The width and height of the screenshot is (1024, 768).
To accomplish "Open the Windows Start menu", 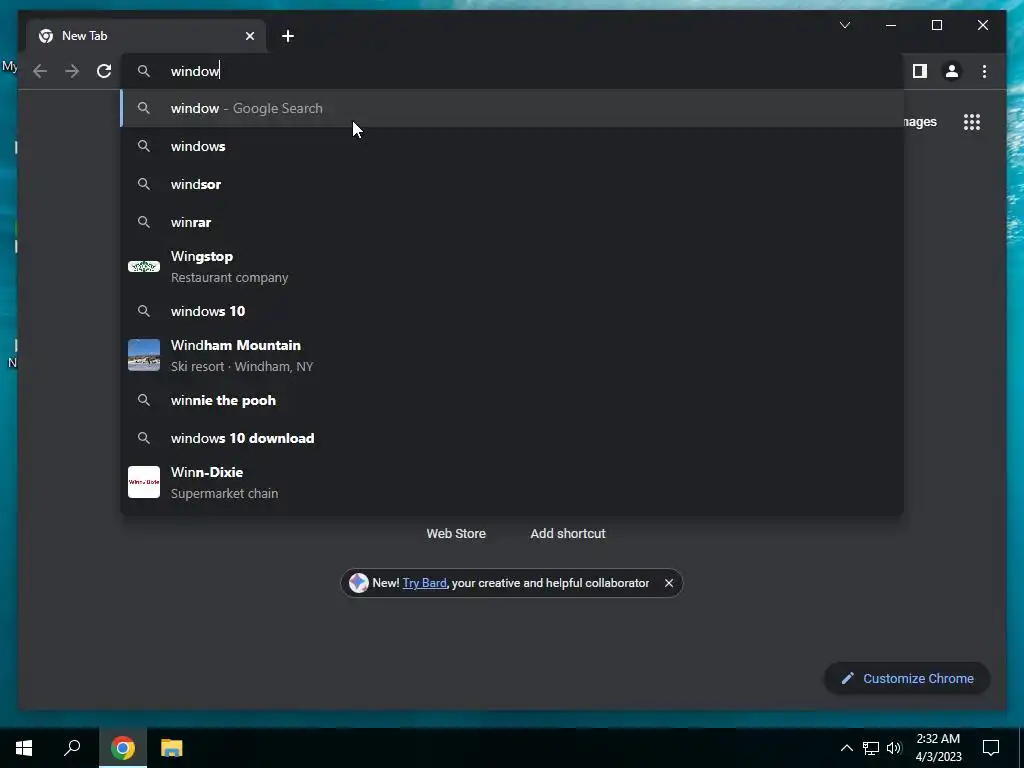I will (24, 748).
